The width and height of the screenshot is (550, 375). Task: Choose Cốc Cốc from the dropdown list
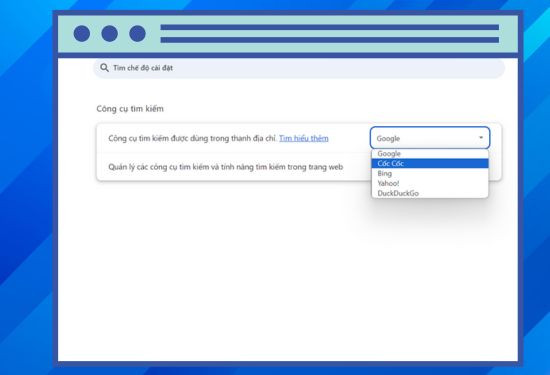click(x=430, y=163)
